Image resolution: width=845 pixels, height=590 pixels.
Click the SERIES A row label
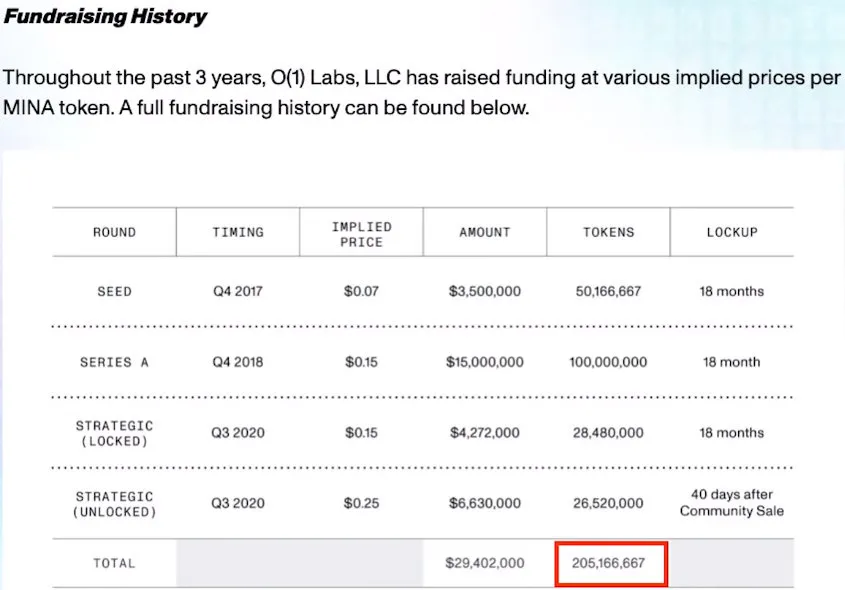tap(114, 362)
